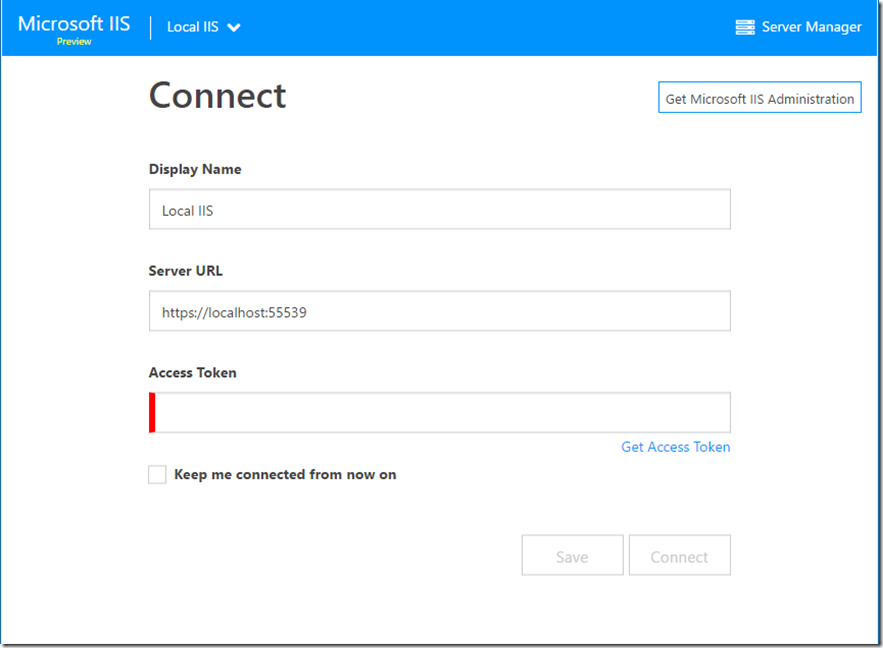883x648 pixels.
Task: Click the Access Token label
Action: point(193,373)
